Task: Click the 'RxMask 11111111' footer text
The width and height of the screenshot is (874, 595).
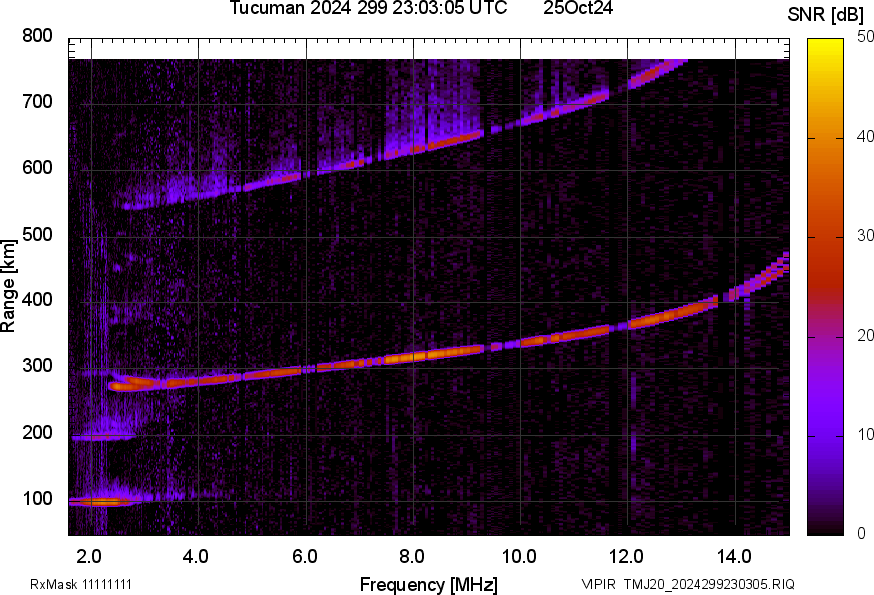Action: [x=81, y=584]
